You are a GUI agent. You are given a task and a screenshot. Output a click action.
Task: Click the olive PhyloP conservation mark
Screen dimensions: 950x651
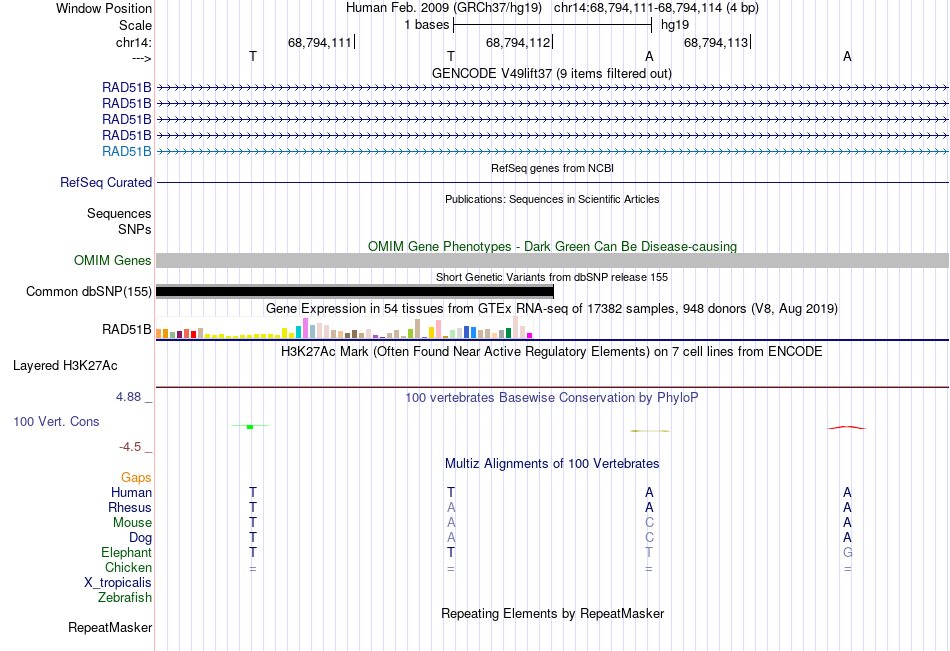click(x=650, y=431)
